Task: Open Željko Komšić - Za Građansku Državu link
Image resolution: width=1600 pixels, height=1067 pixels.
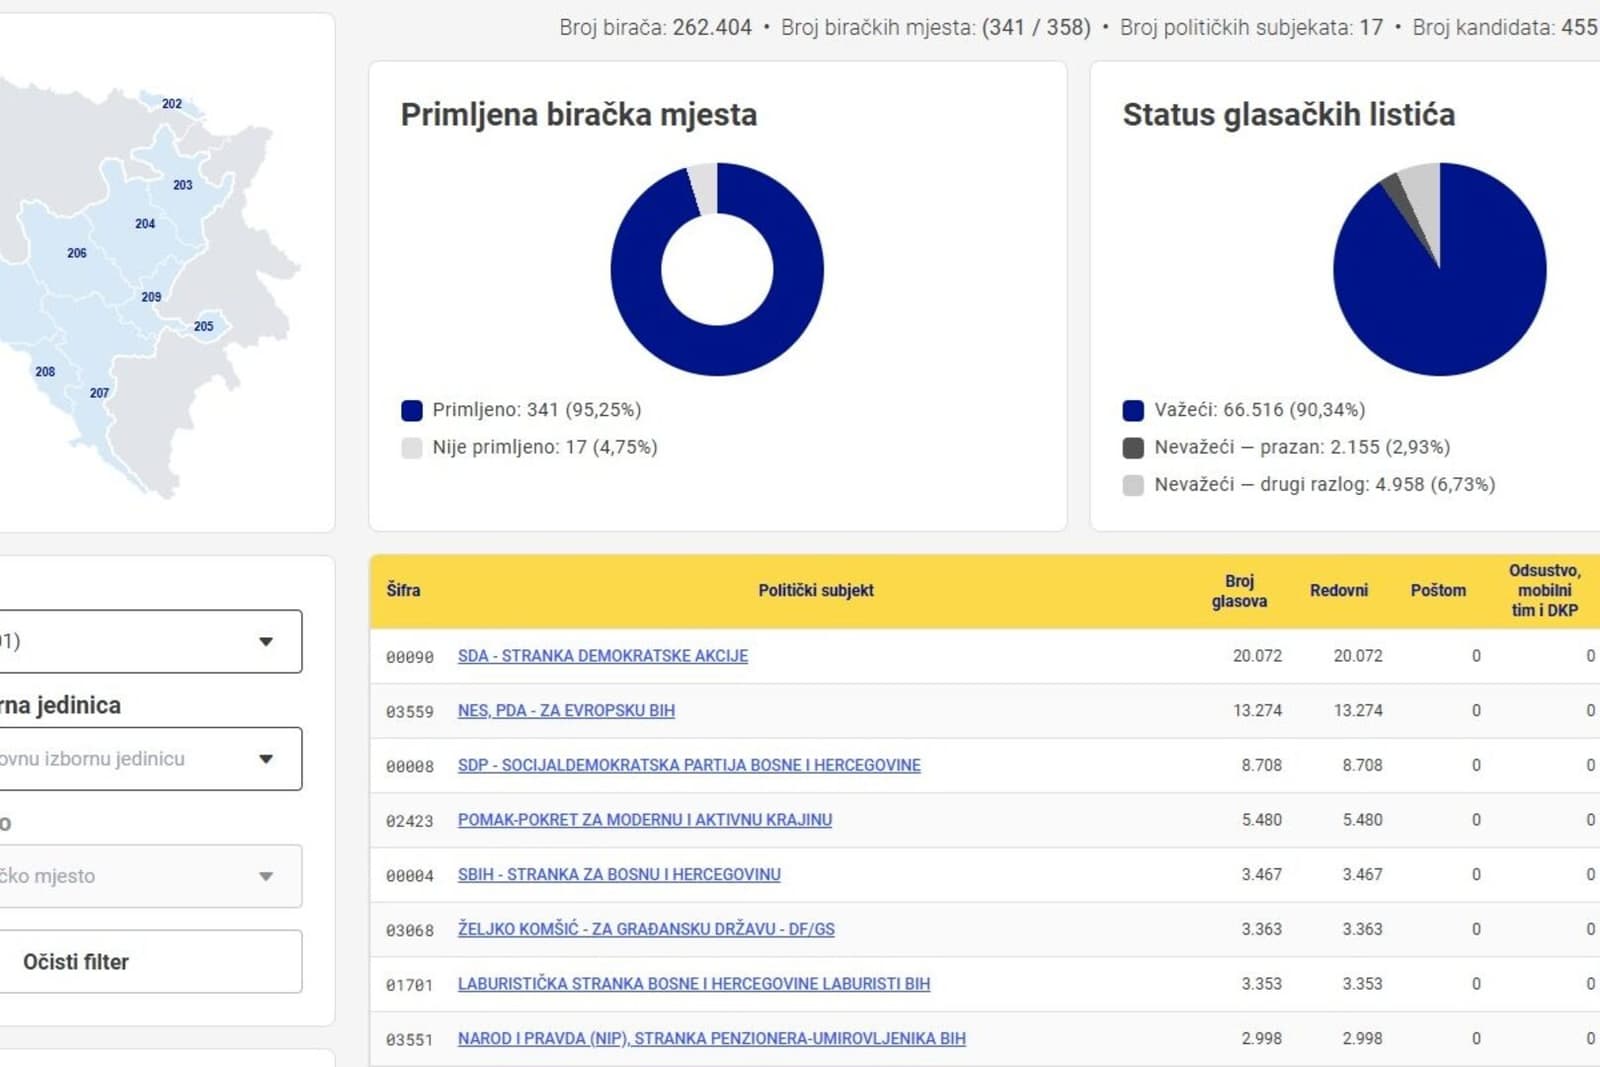Action: (646, 929)
